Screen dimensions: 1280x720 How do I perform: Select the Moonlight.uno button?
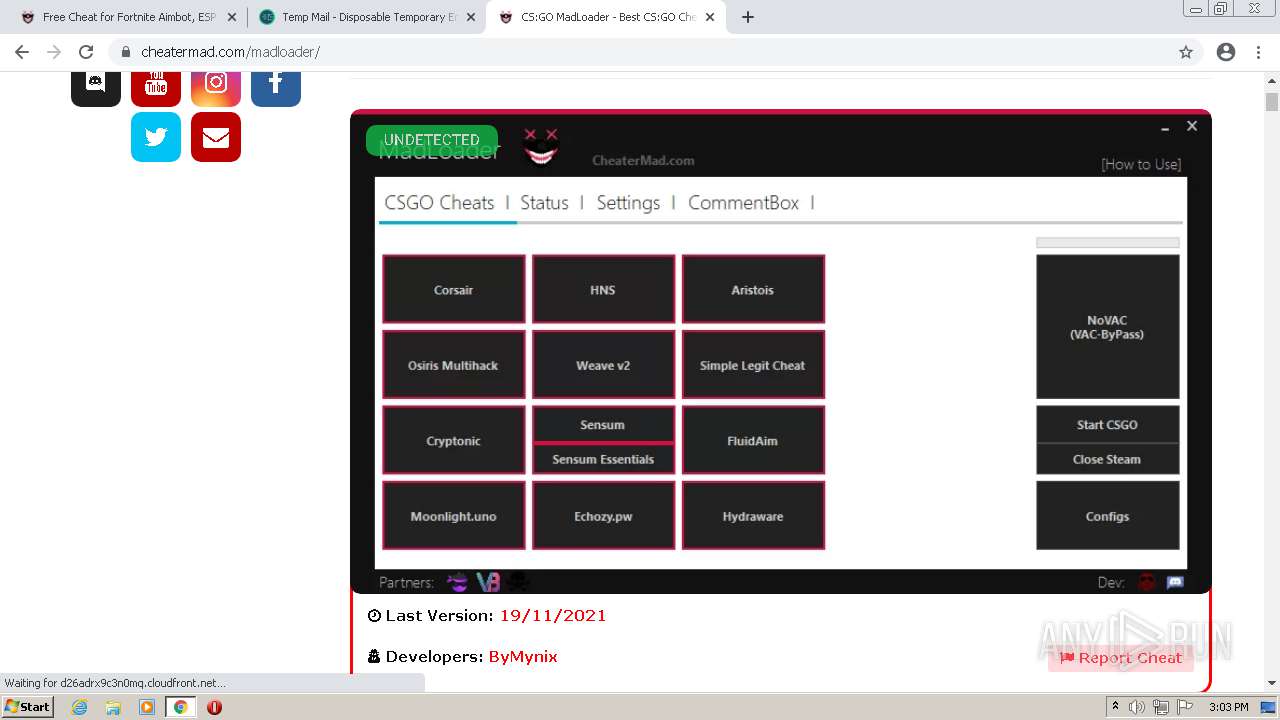tap(454, 516)
